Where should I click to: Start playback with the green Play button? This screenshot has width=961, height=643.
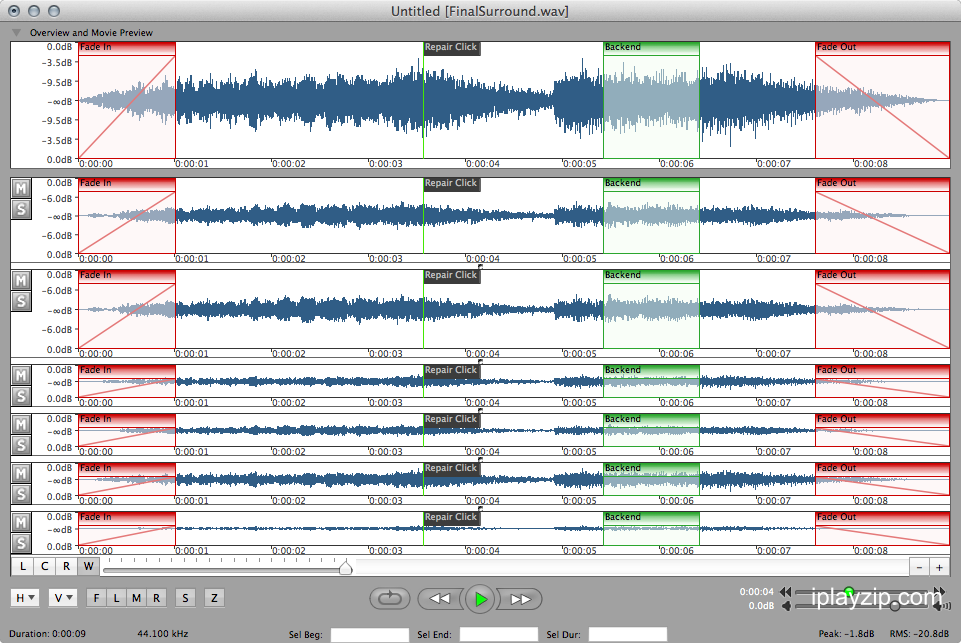click(x=480, y=599)
